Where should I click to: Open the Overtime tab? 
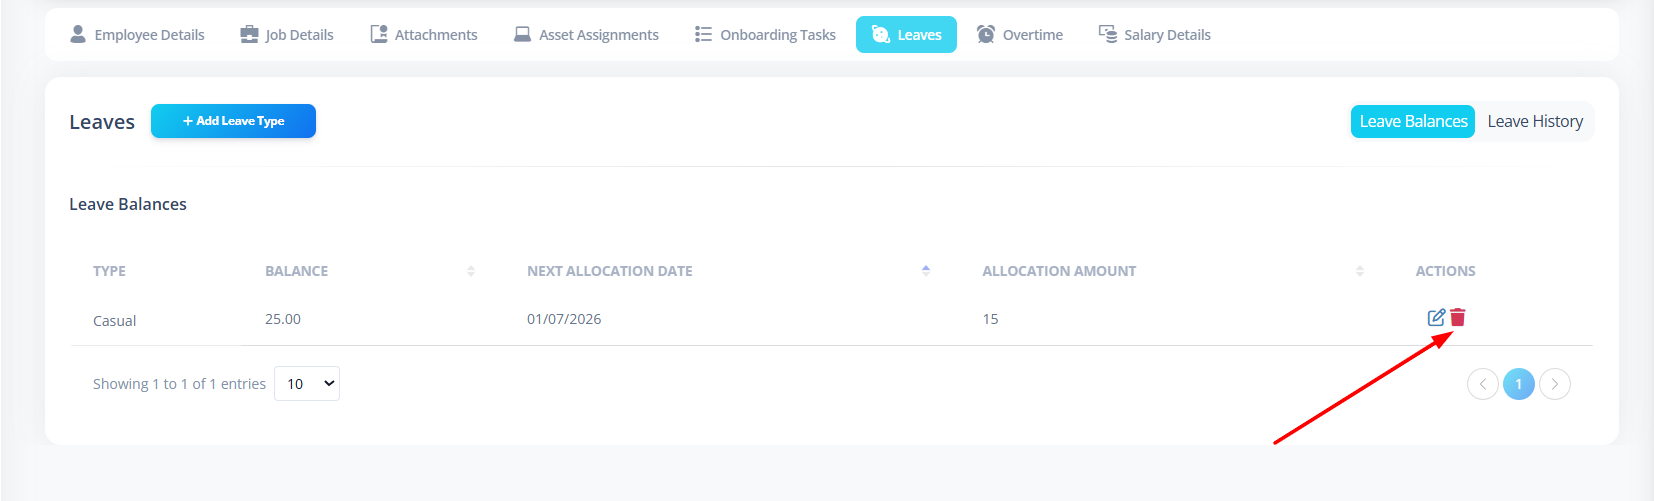click(1020, 35)
